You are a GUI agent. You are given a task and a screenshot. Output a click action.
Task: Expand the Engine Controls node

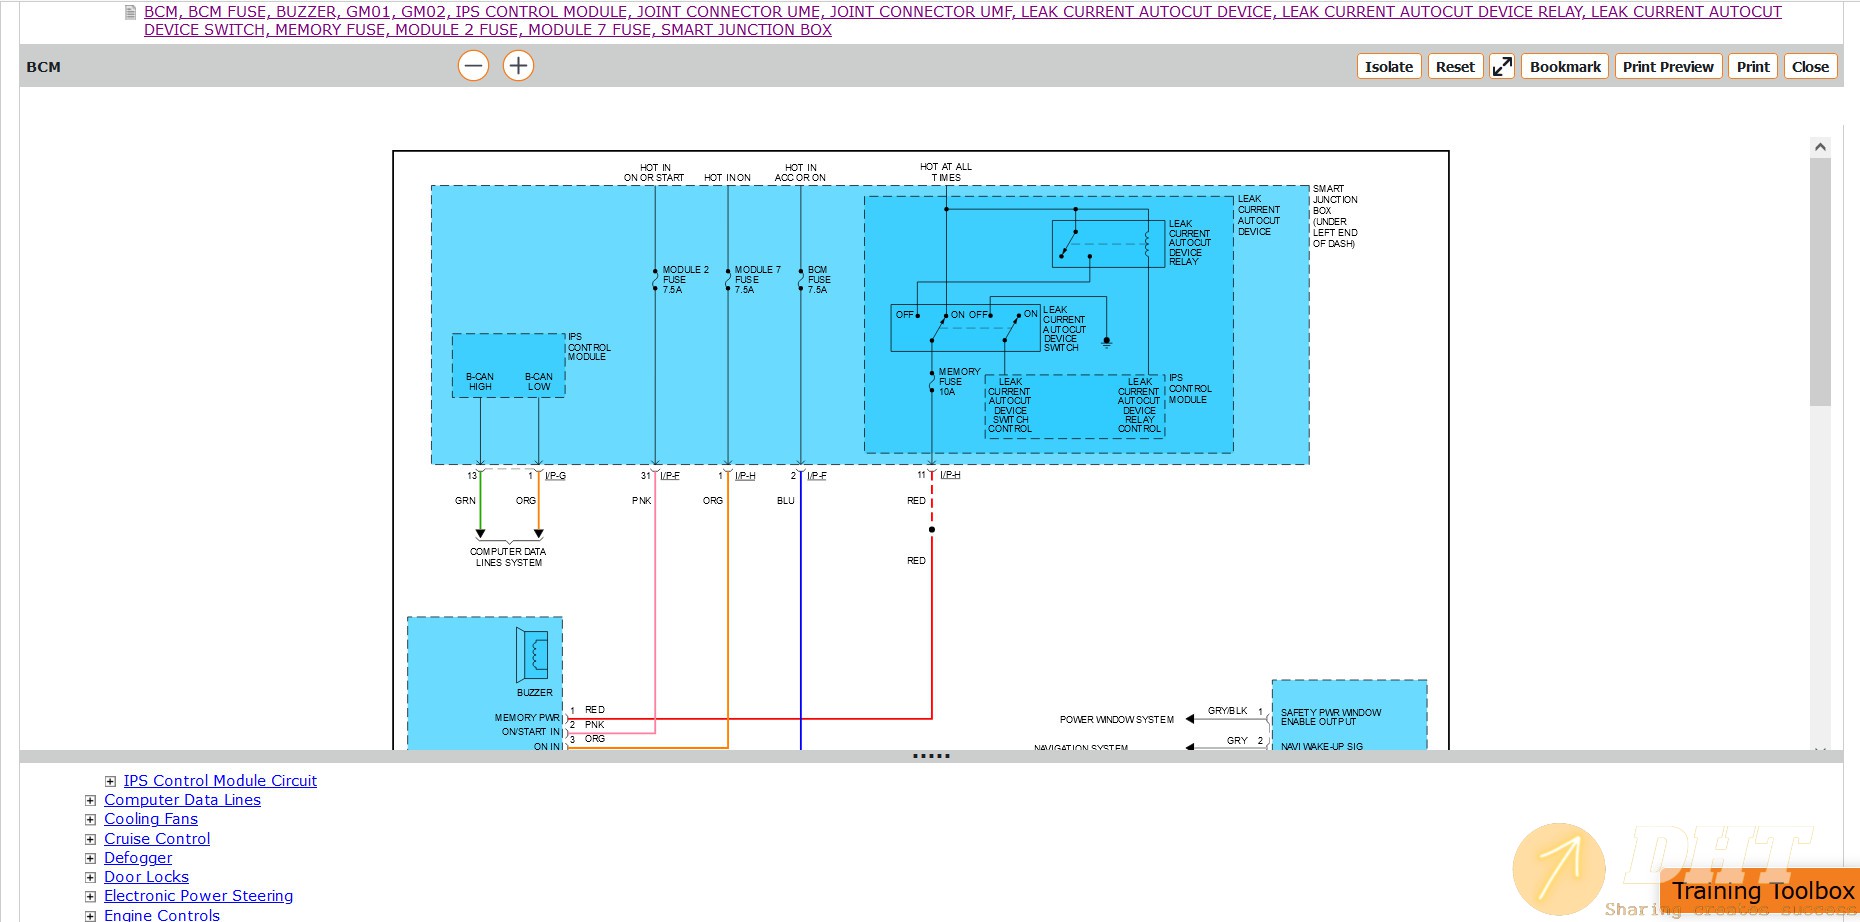(91, 915)
